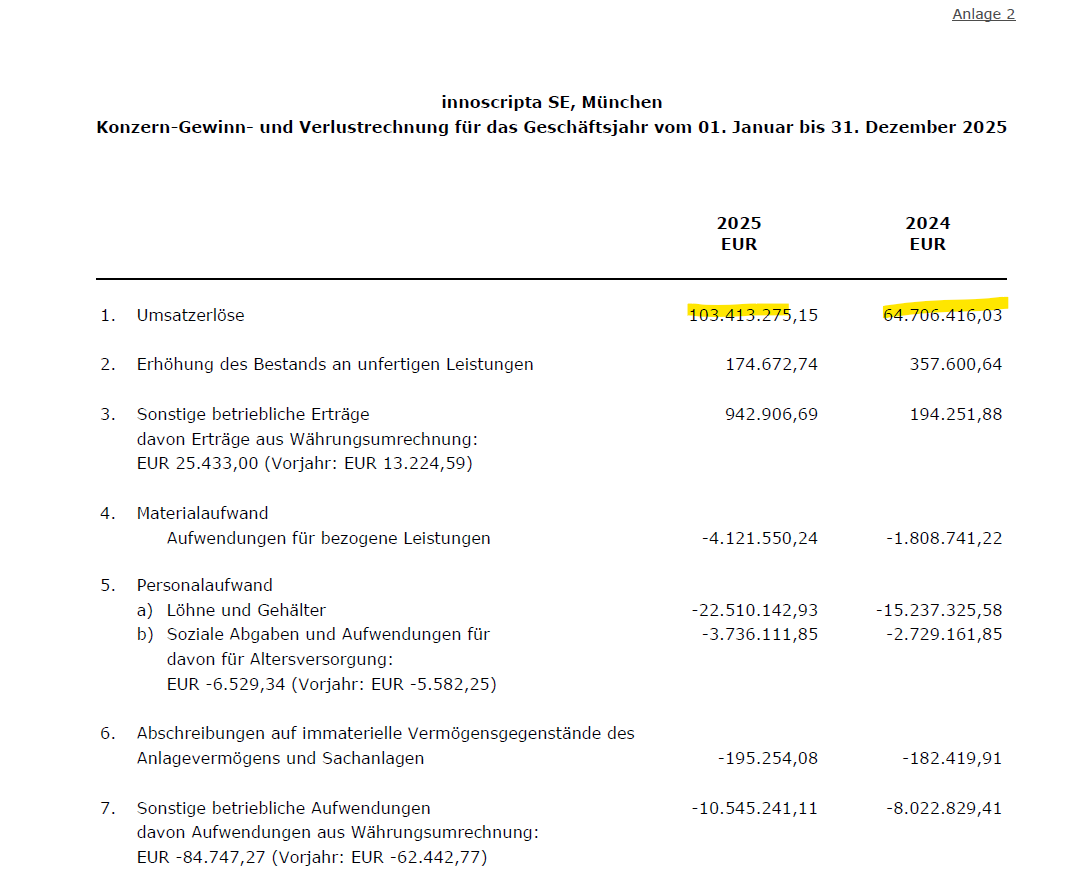Select the 'Materialaufwand' label
The width and height of the screenshot is (1080, 877).
(x=202, y=513)
